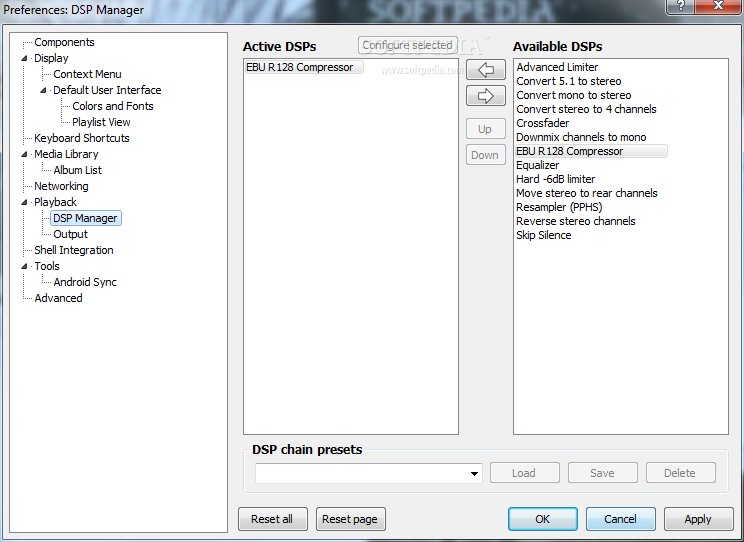Collapse the Playback tree node

(x=24, y=202)
